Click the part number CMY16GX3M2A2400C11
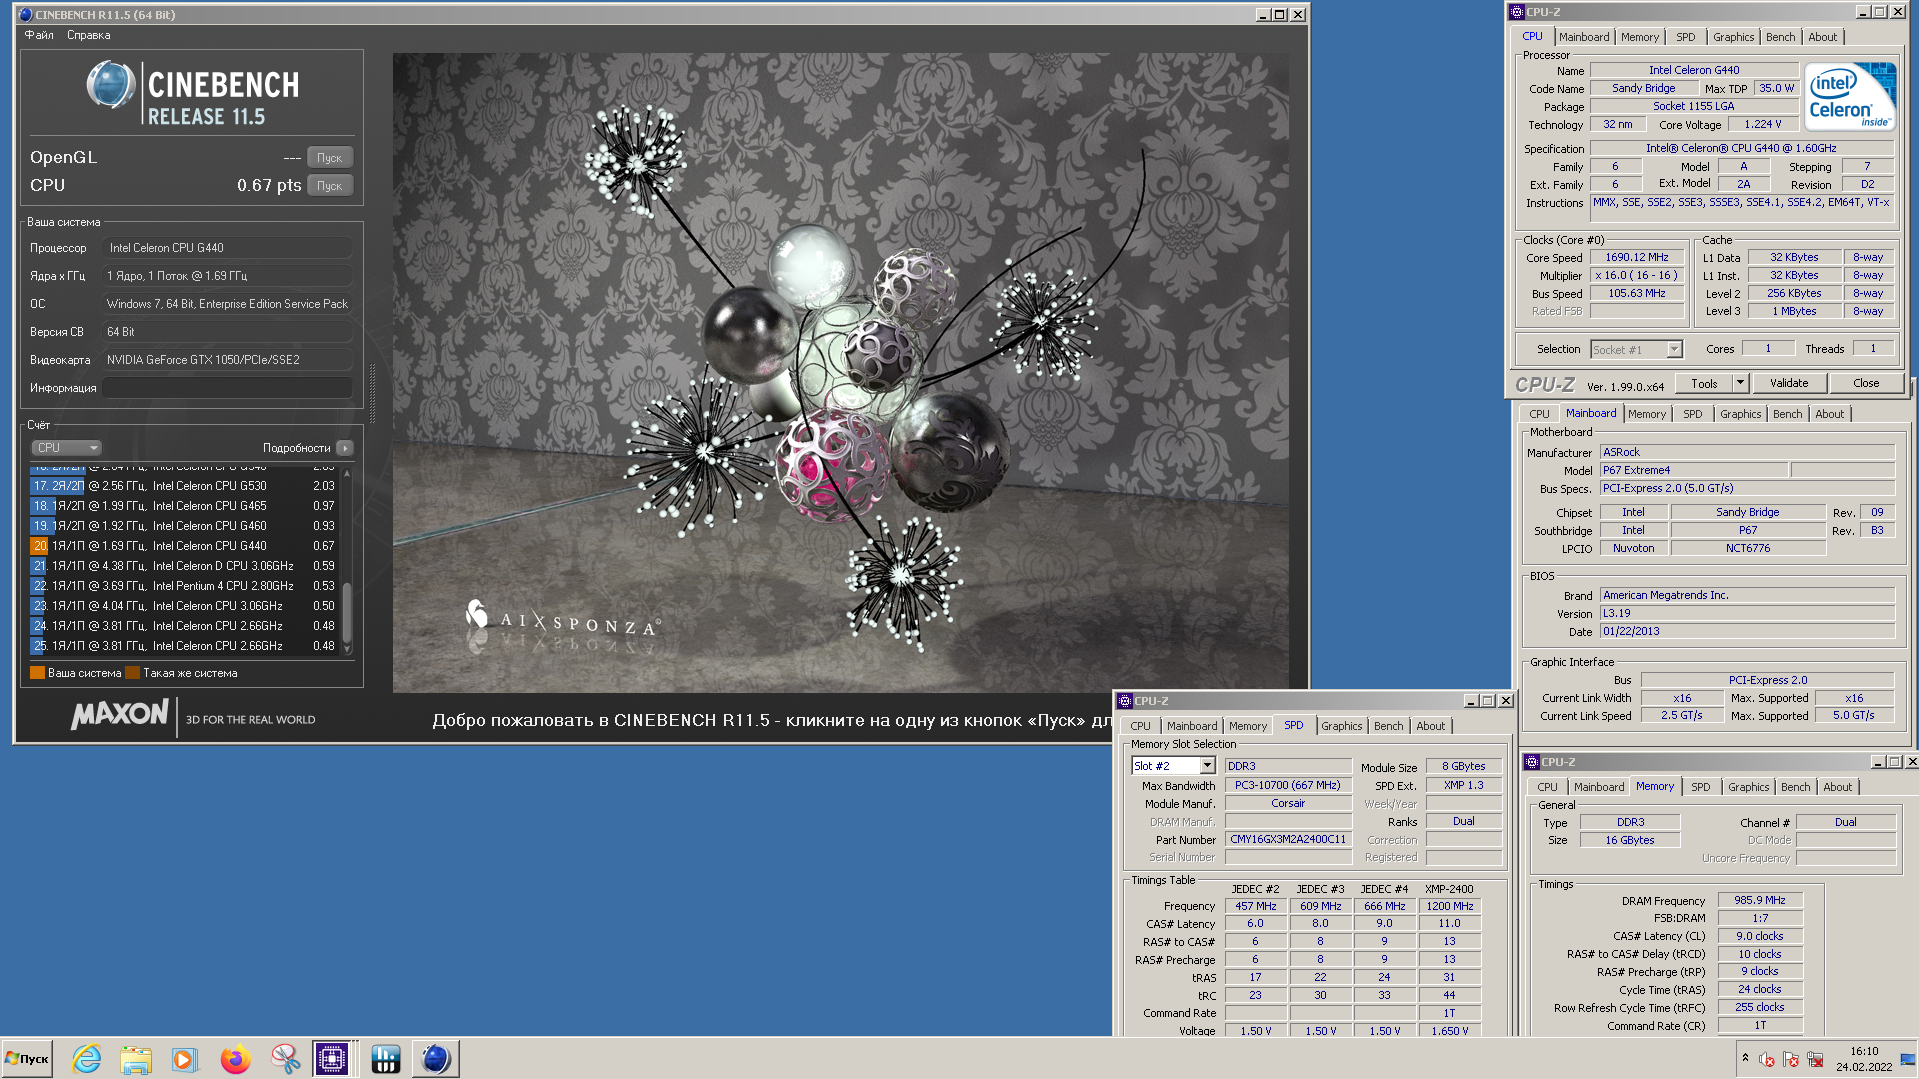Viewport: 1919px width, 1079px height. point(1288,839)
